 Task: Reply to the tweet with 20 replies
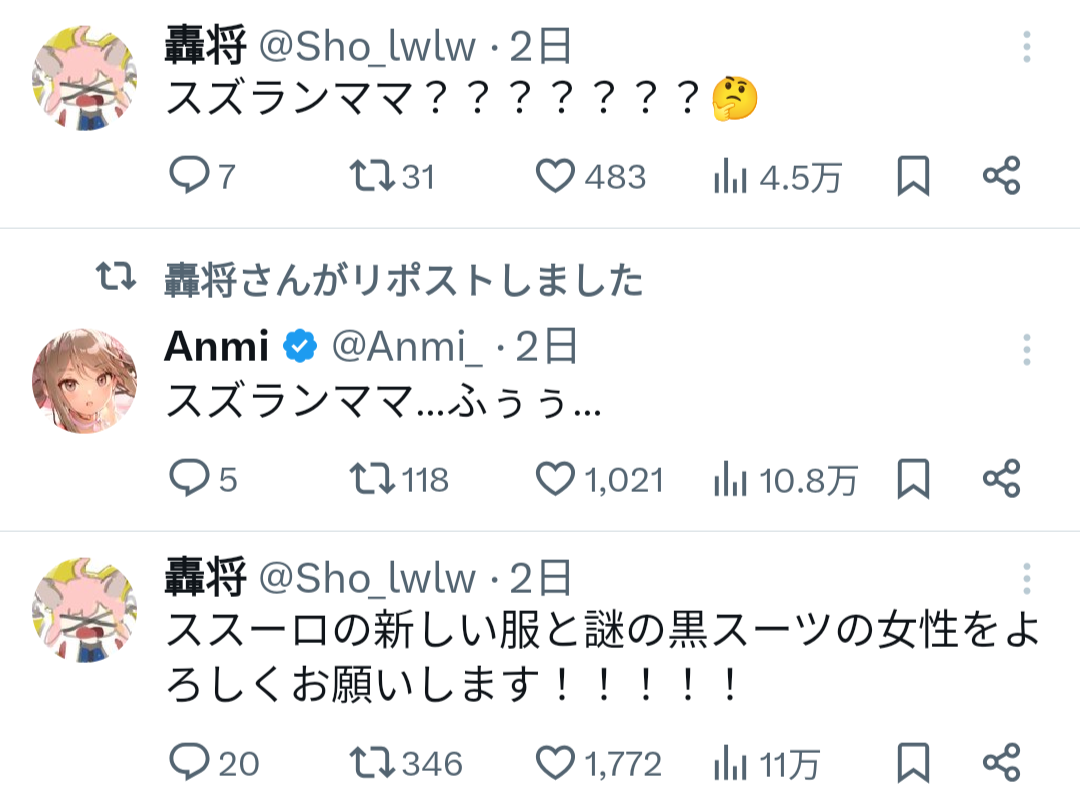click(x=187, y=764)
